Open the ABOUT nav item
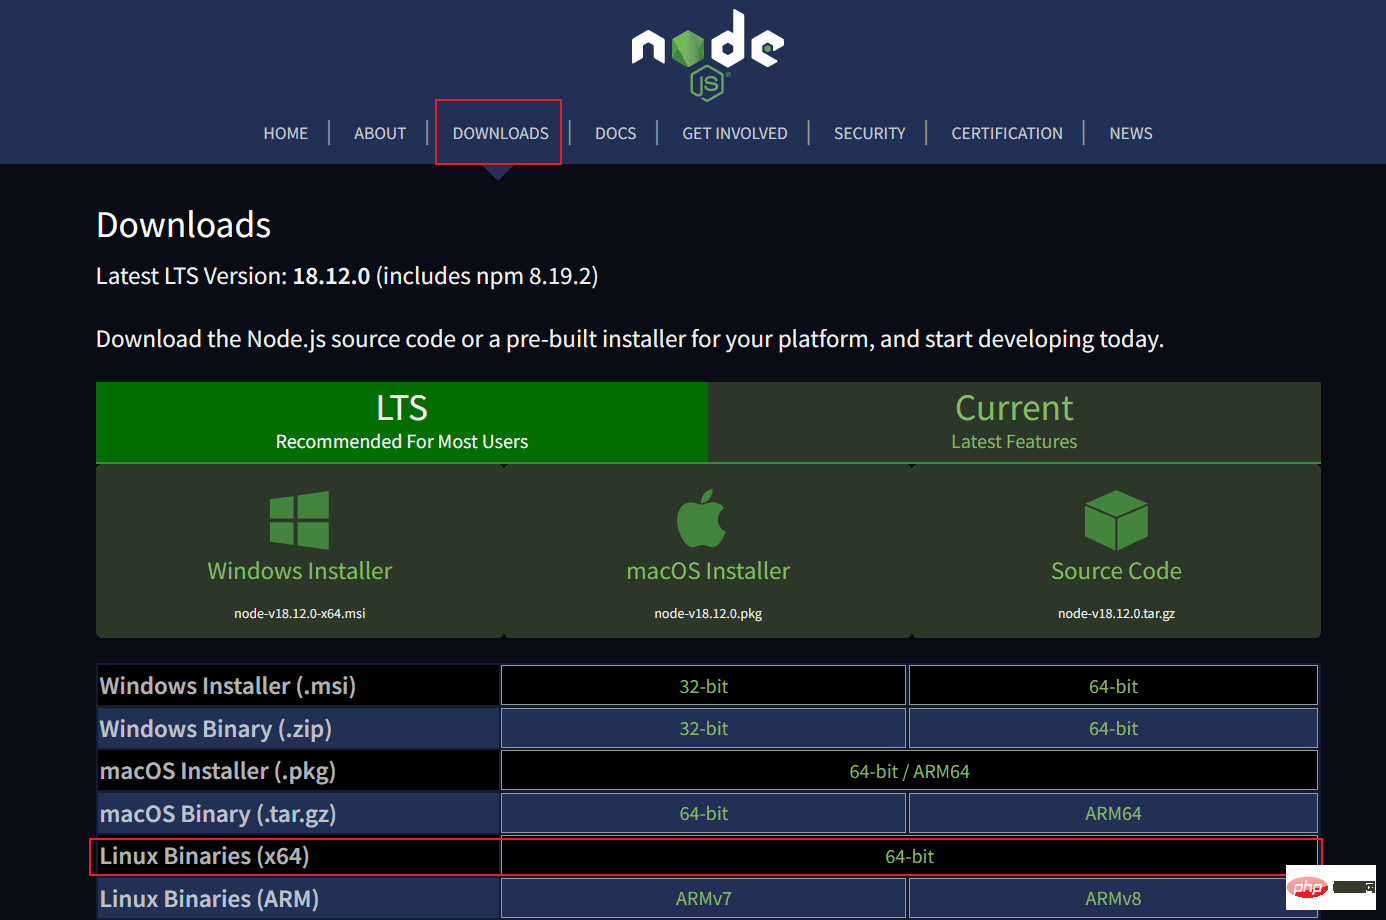 tap(380, 133)
